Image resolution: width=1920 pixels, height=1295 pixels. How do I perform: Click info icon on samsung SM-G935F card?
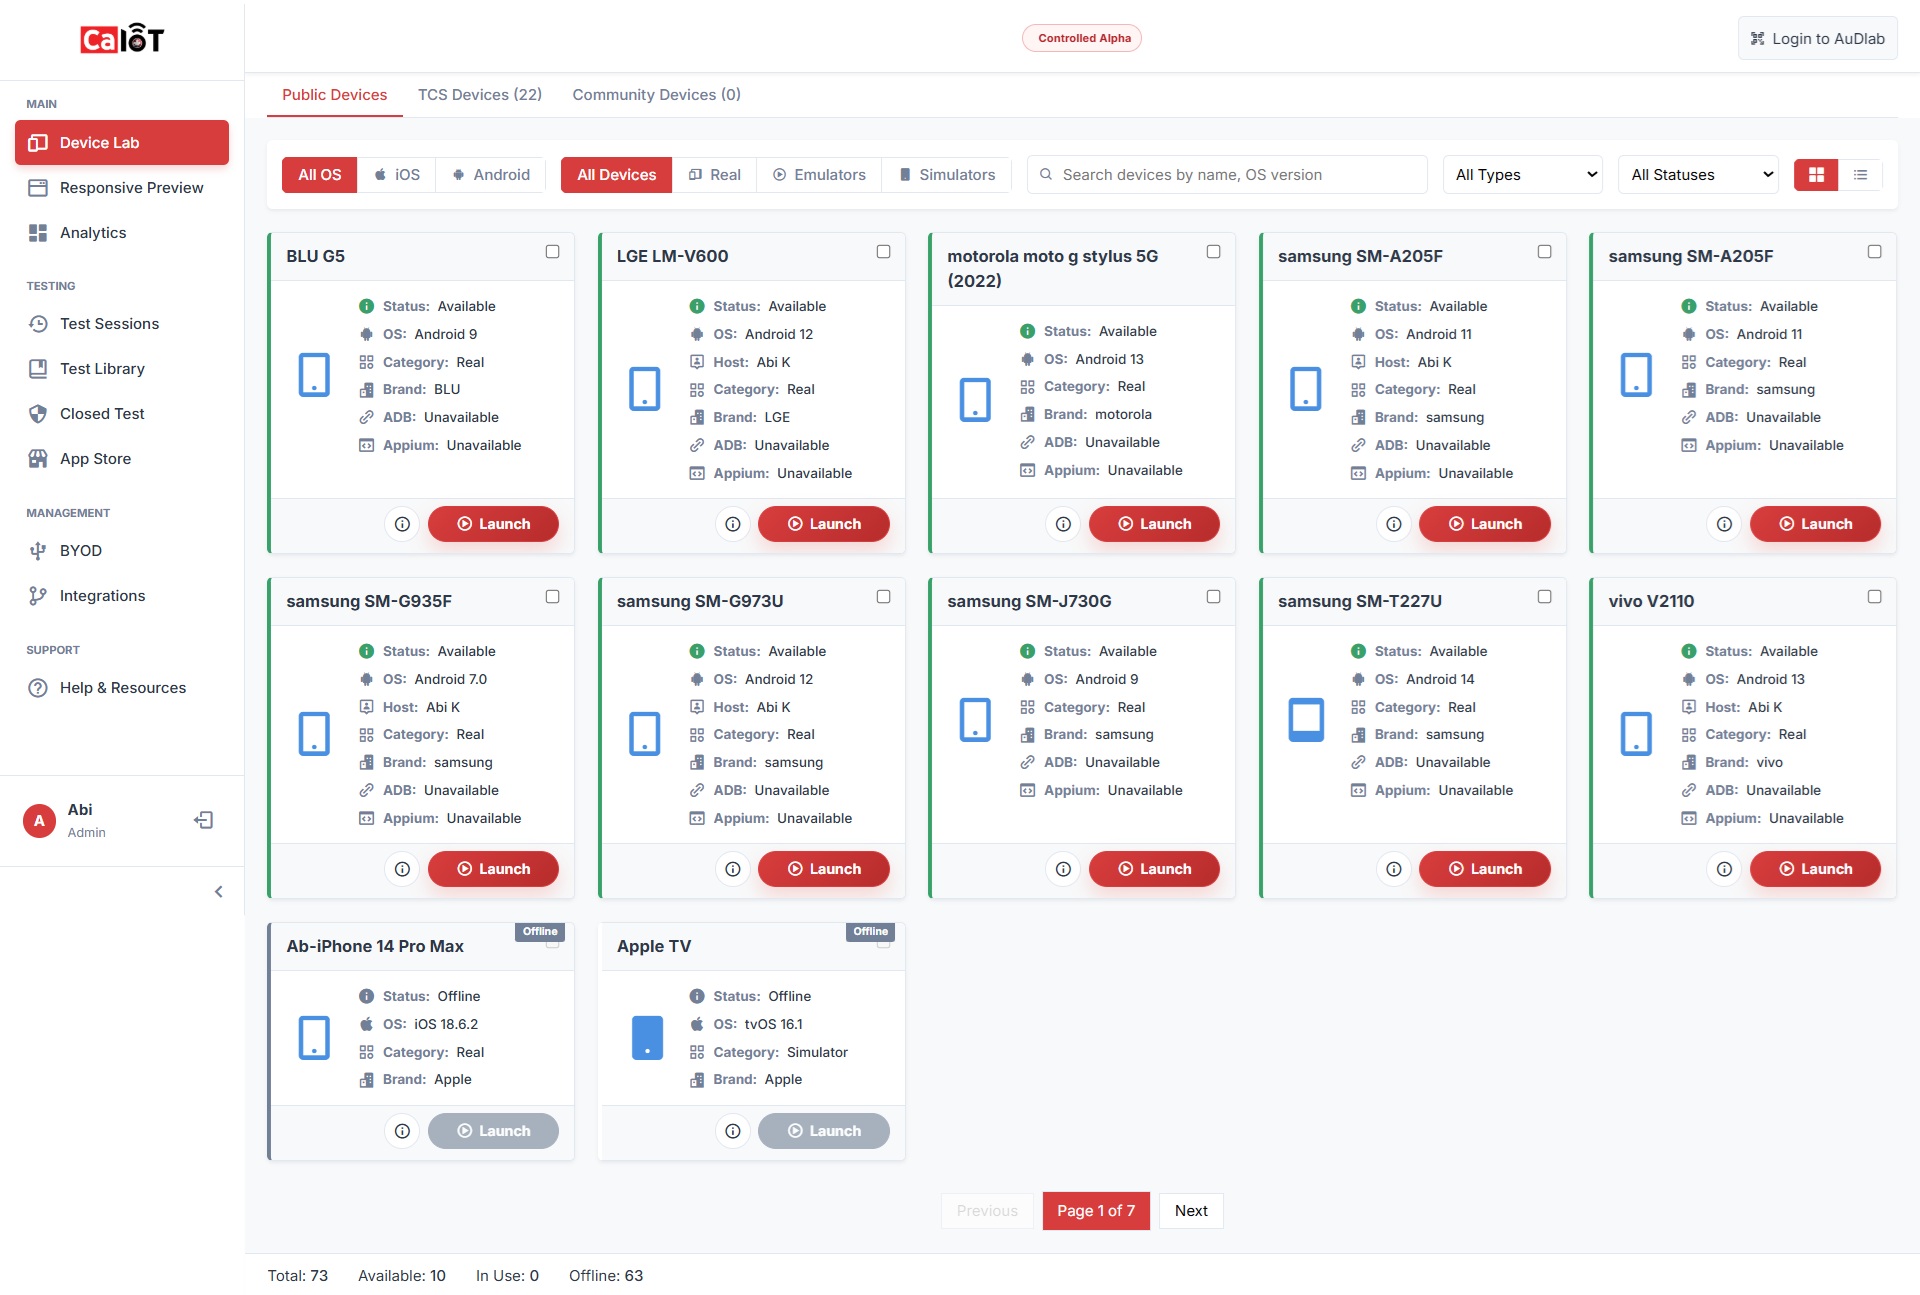[x=402, y=869]
